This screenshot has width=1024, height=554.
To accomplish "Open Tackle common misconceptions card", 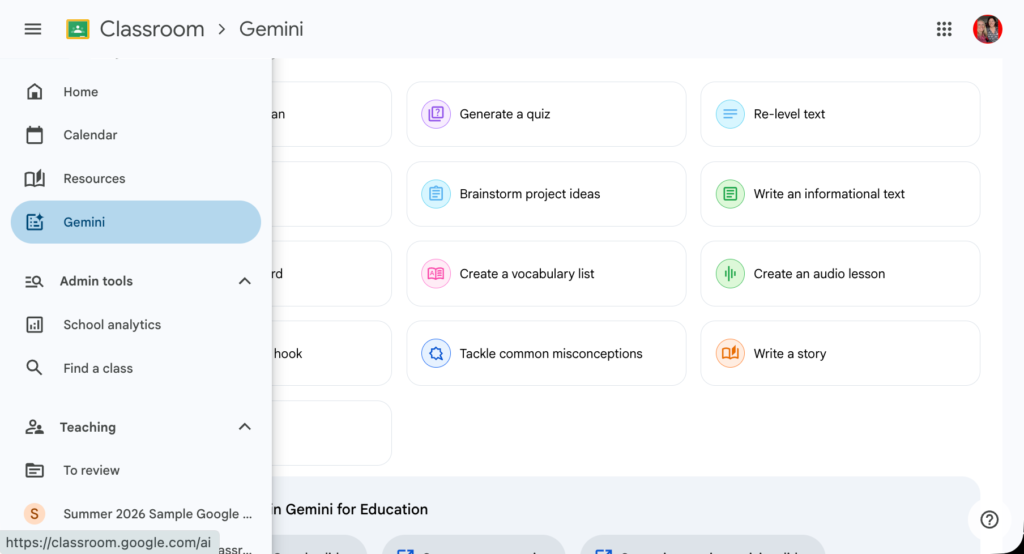I will coord(547,353).
